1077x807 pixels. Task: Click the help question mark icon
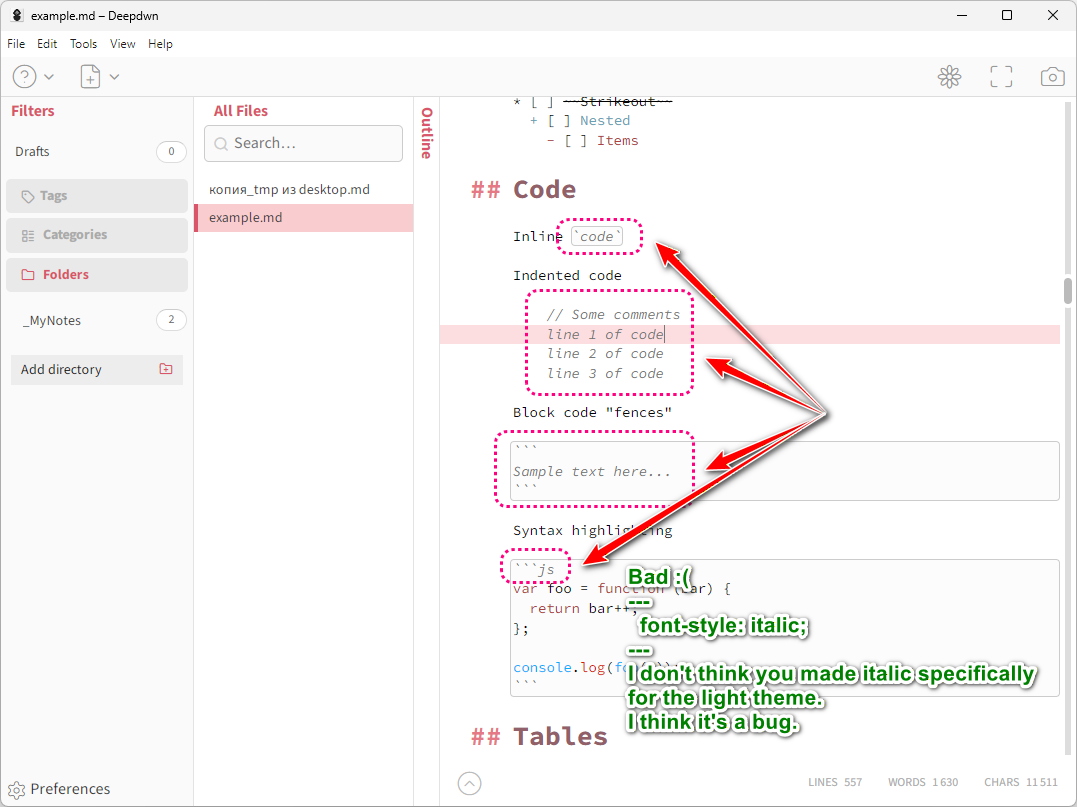[25, 77]
